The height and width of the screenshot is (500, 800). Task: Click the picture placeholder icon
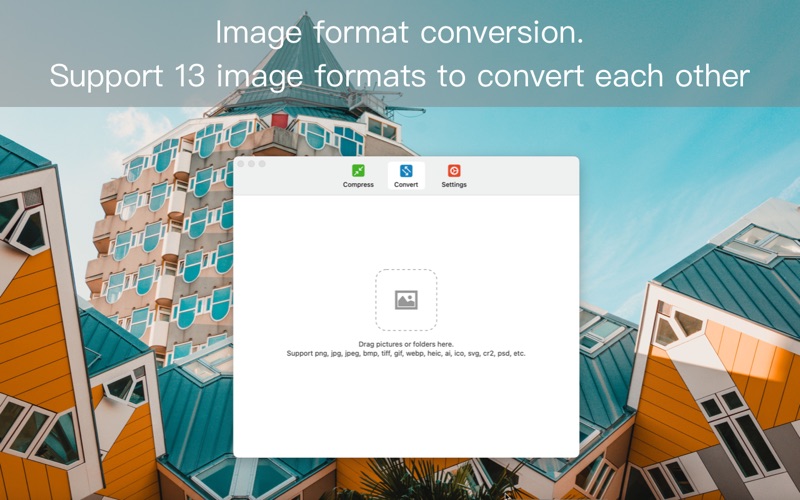(406, 300)
